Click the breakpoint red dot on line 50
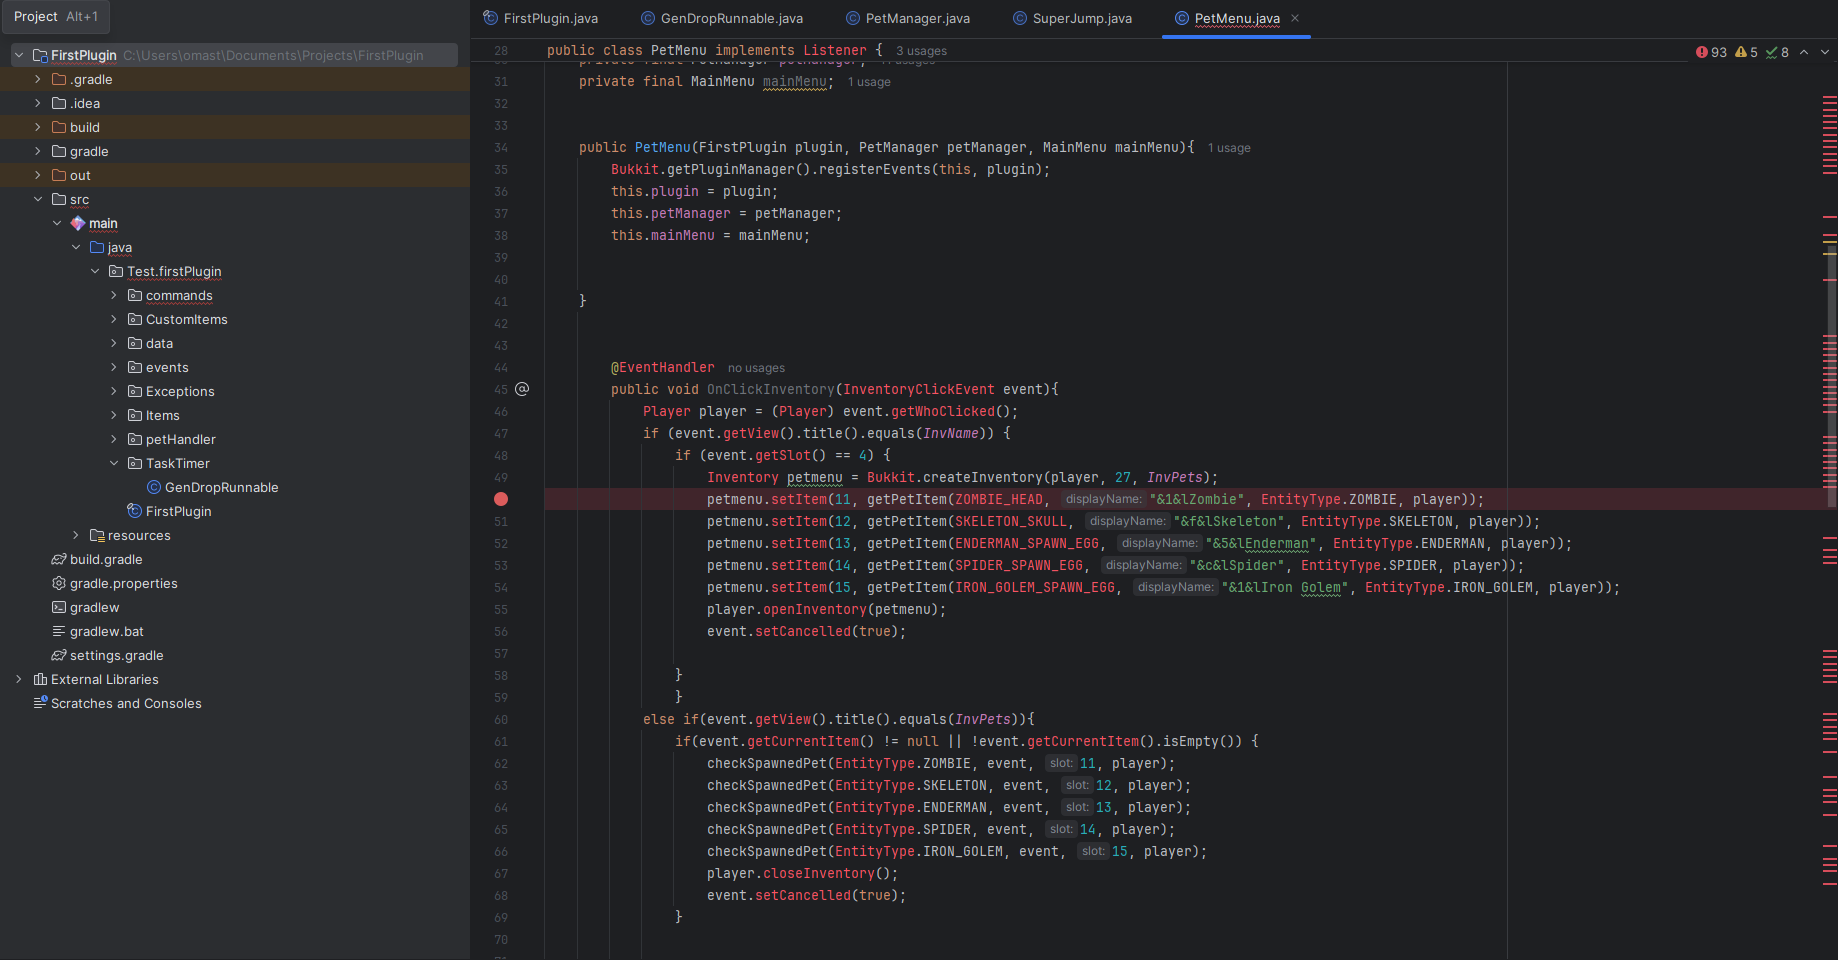The image size is (1838, 960). [x=501, y=499]
